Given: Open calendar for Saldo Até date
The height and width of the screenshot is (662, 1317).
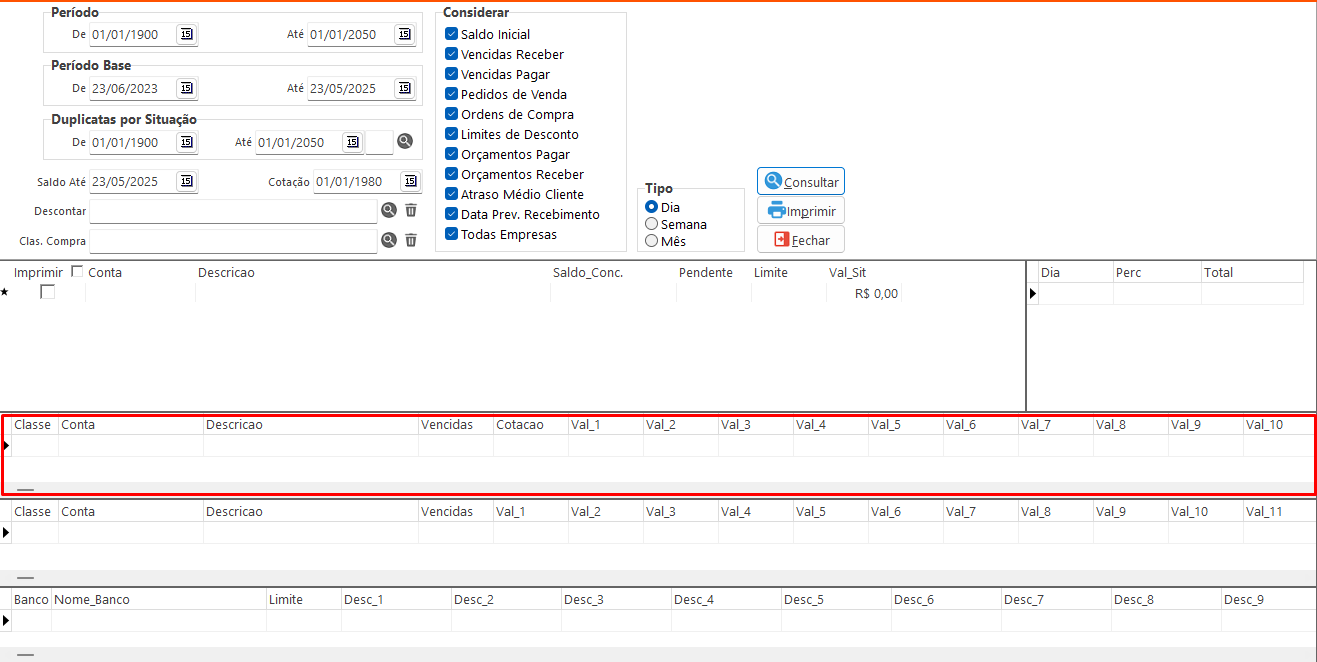Looking at the screenshot, I should tap(186, 182).
